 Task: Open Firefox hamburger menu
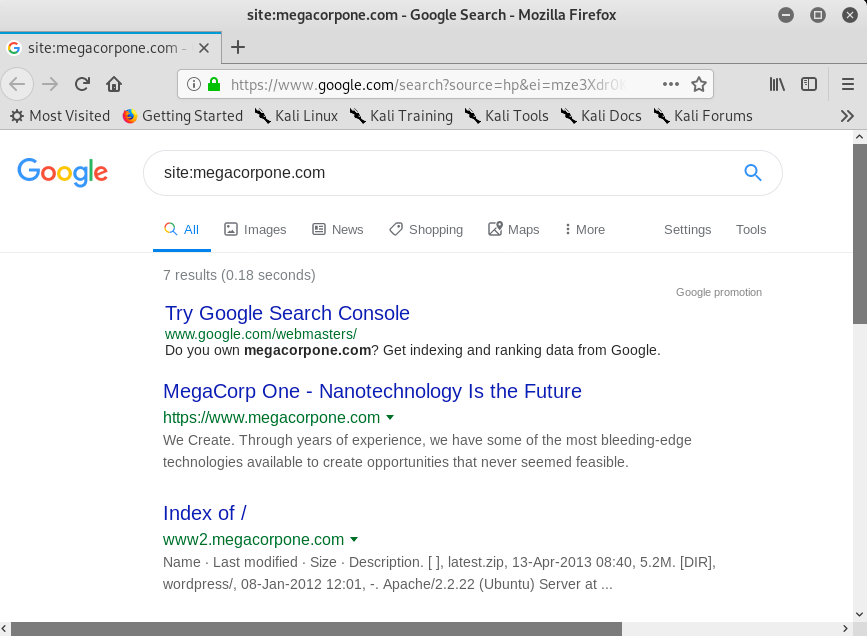coord(847,84)
